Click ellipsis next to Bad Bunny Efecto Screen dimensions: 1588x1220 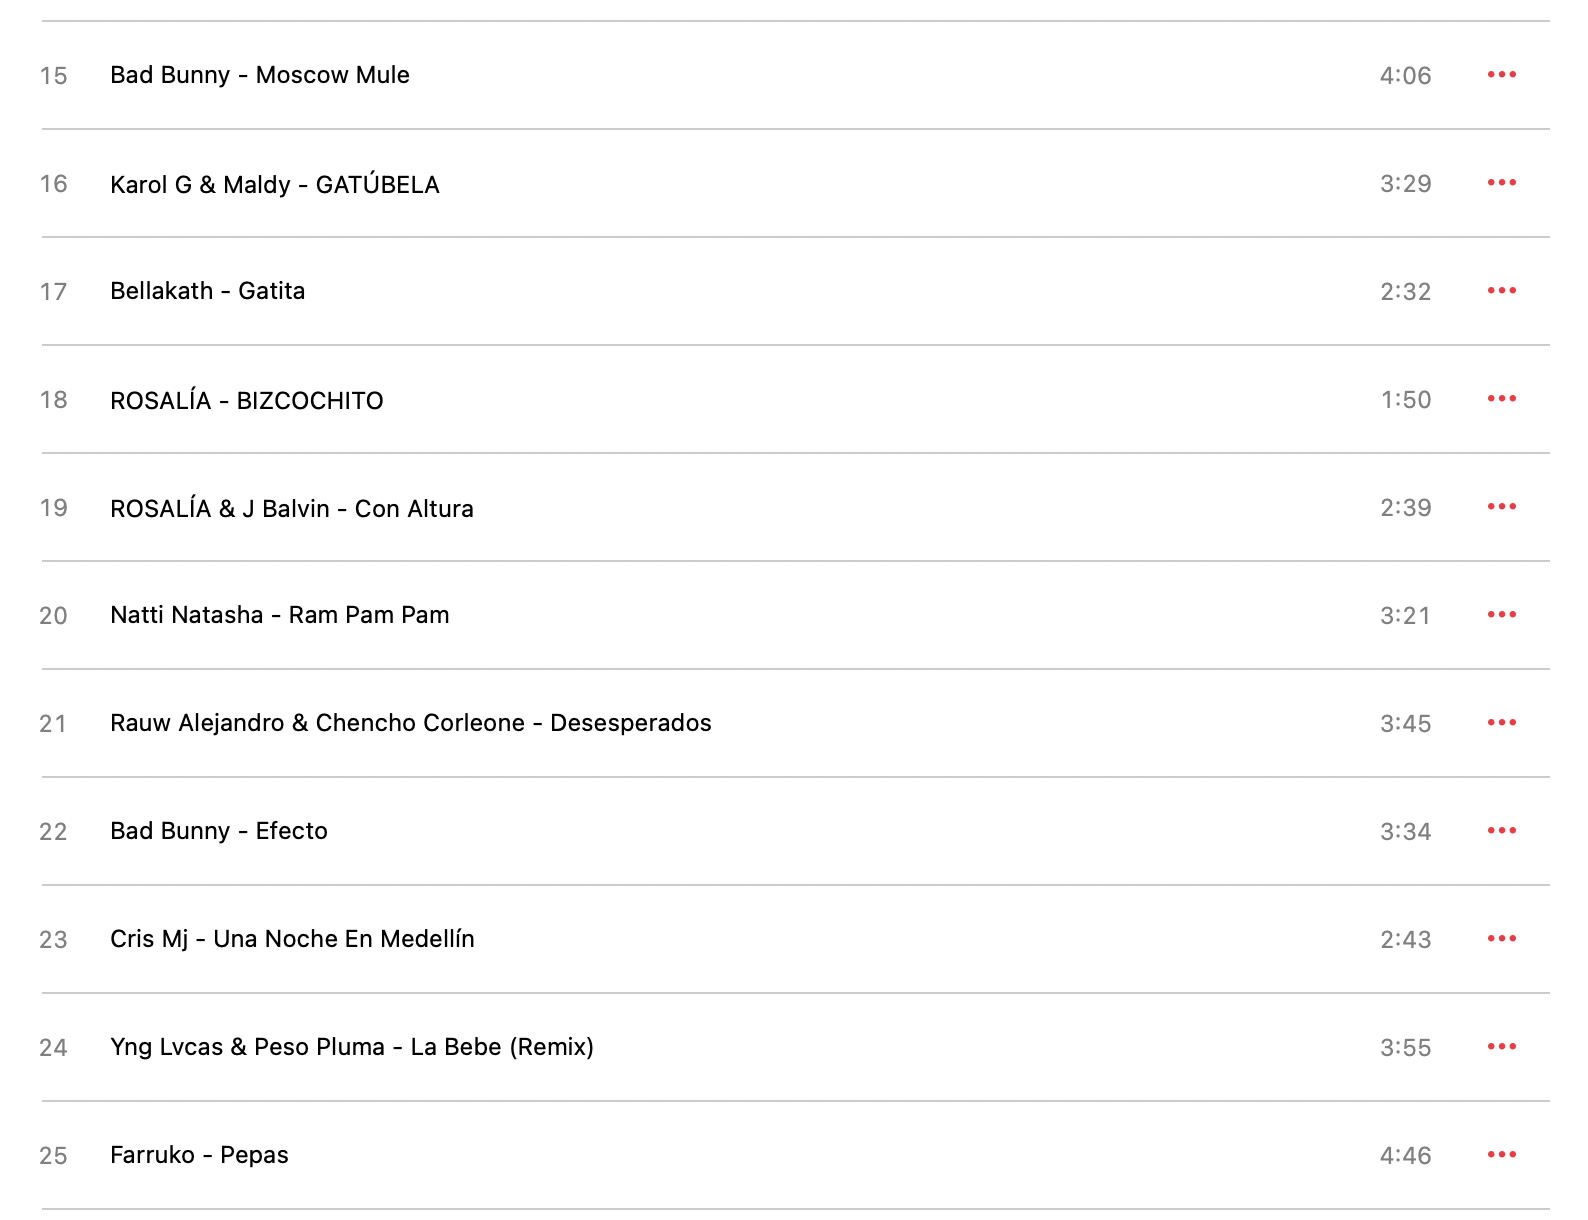[1501, 831]
